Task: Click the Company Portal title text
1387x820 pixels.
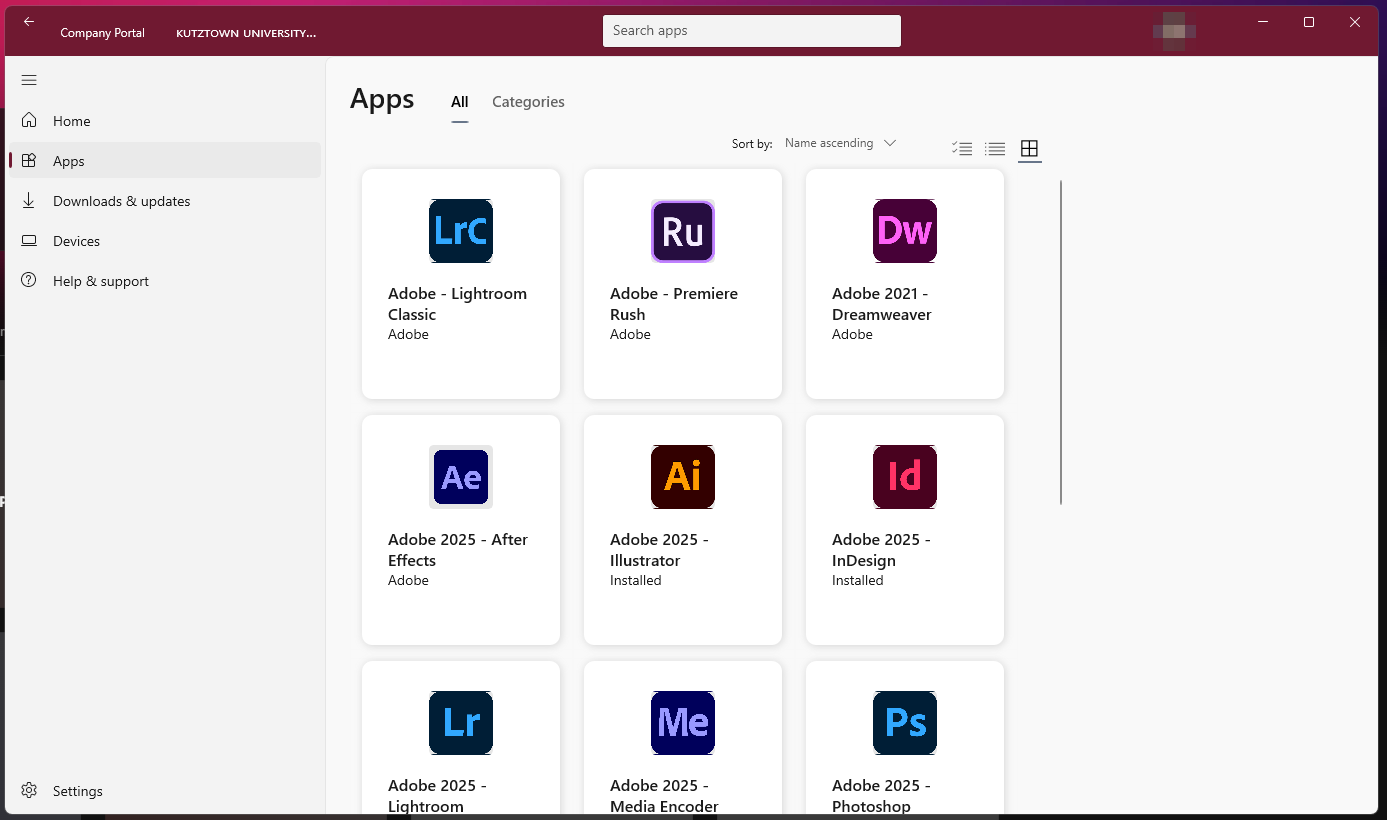Action: pyautogui.click(x=102, y=33)
